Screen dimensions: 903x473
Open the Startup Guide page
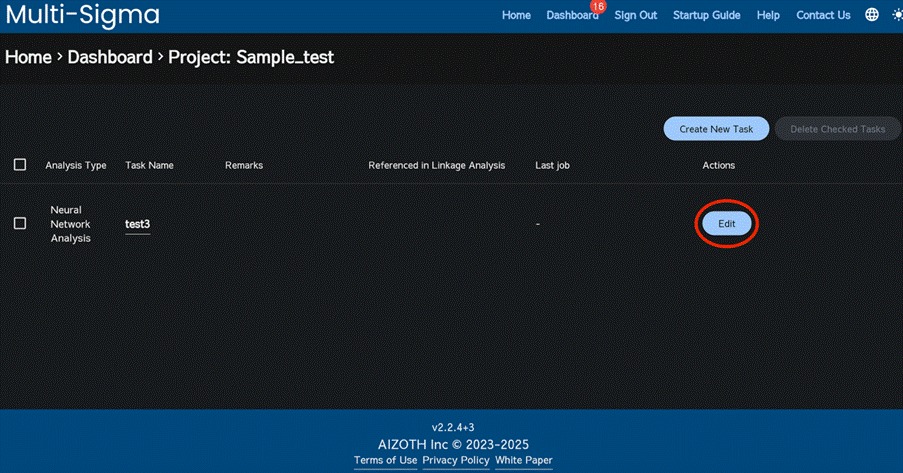[x=706, y=15]
